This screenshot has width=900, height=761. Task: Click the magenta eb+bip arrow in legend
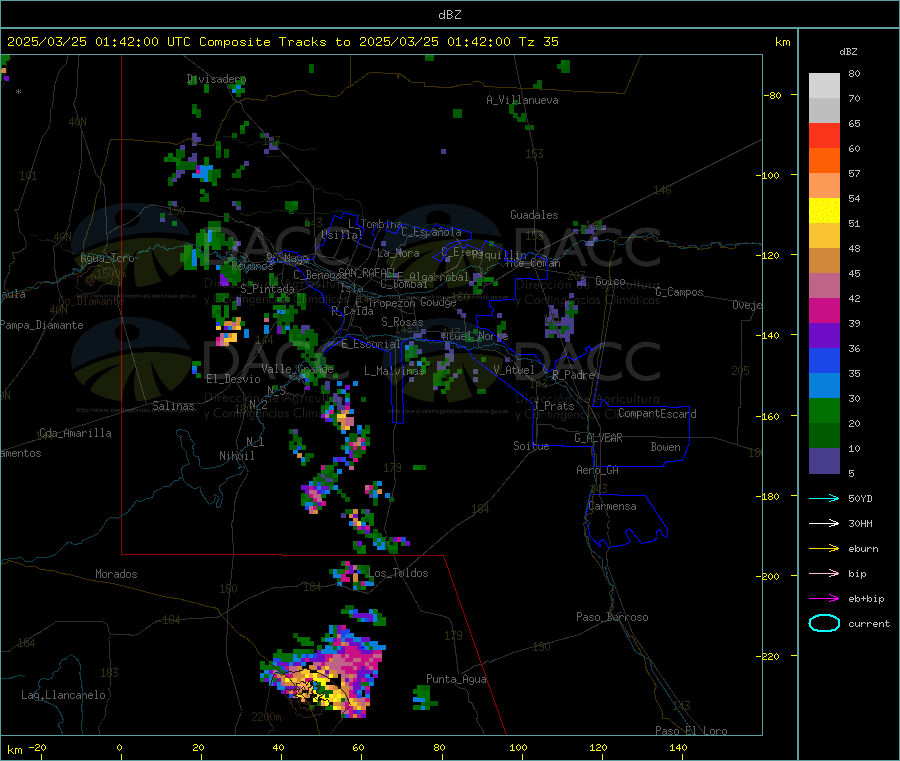click(x=824, y=599)
